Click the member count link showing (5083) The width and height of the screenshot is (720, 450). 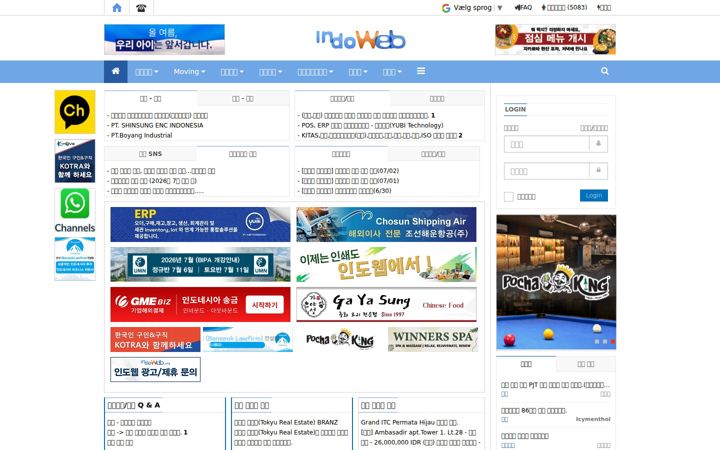click(564, 7)
